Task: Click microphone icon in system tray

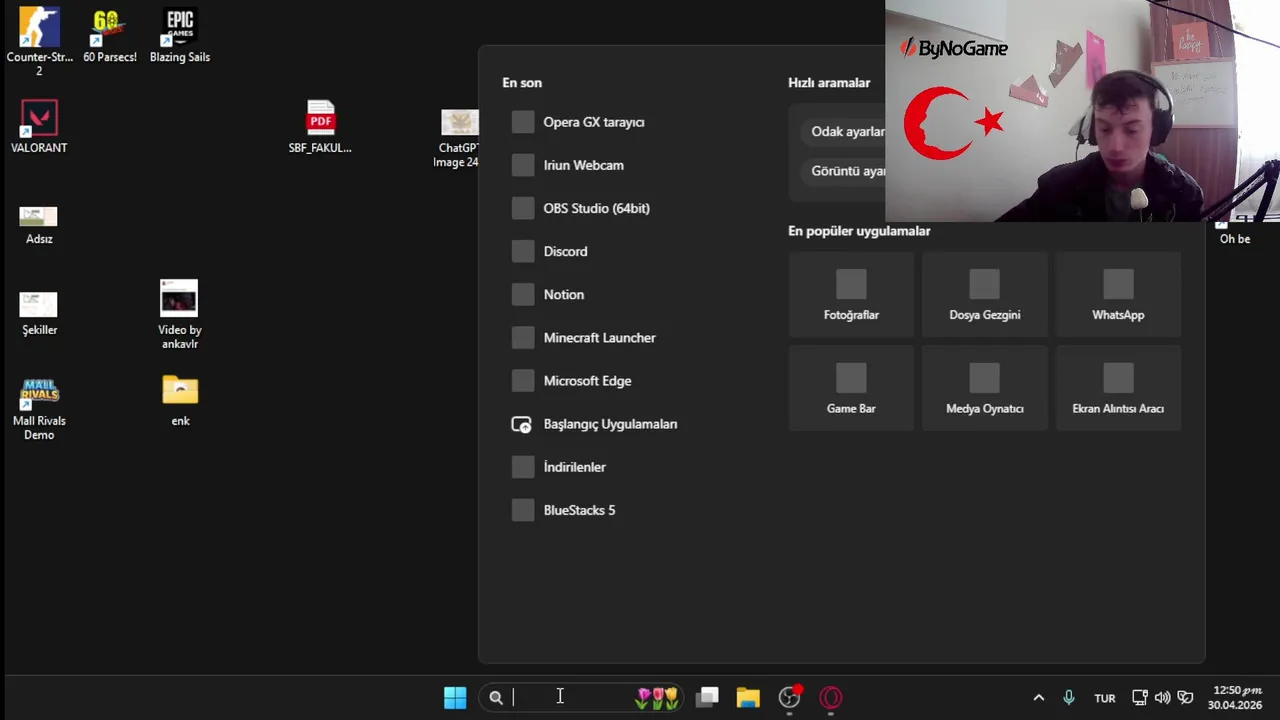Action: coord(1069,698)
